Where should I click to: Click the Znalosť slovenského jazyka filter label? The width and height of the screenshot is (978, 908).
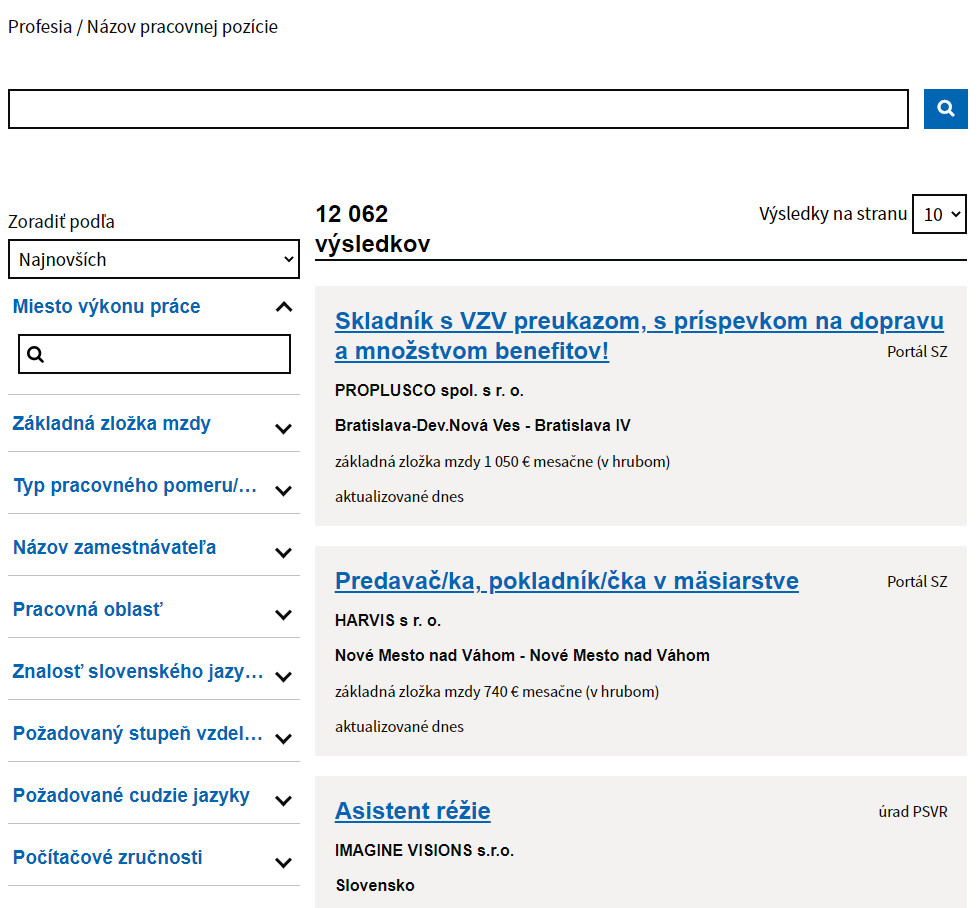point(138,671)
